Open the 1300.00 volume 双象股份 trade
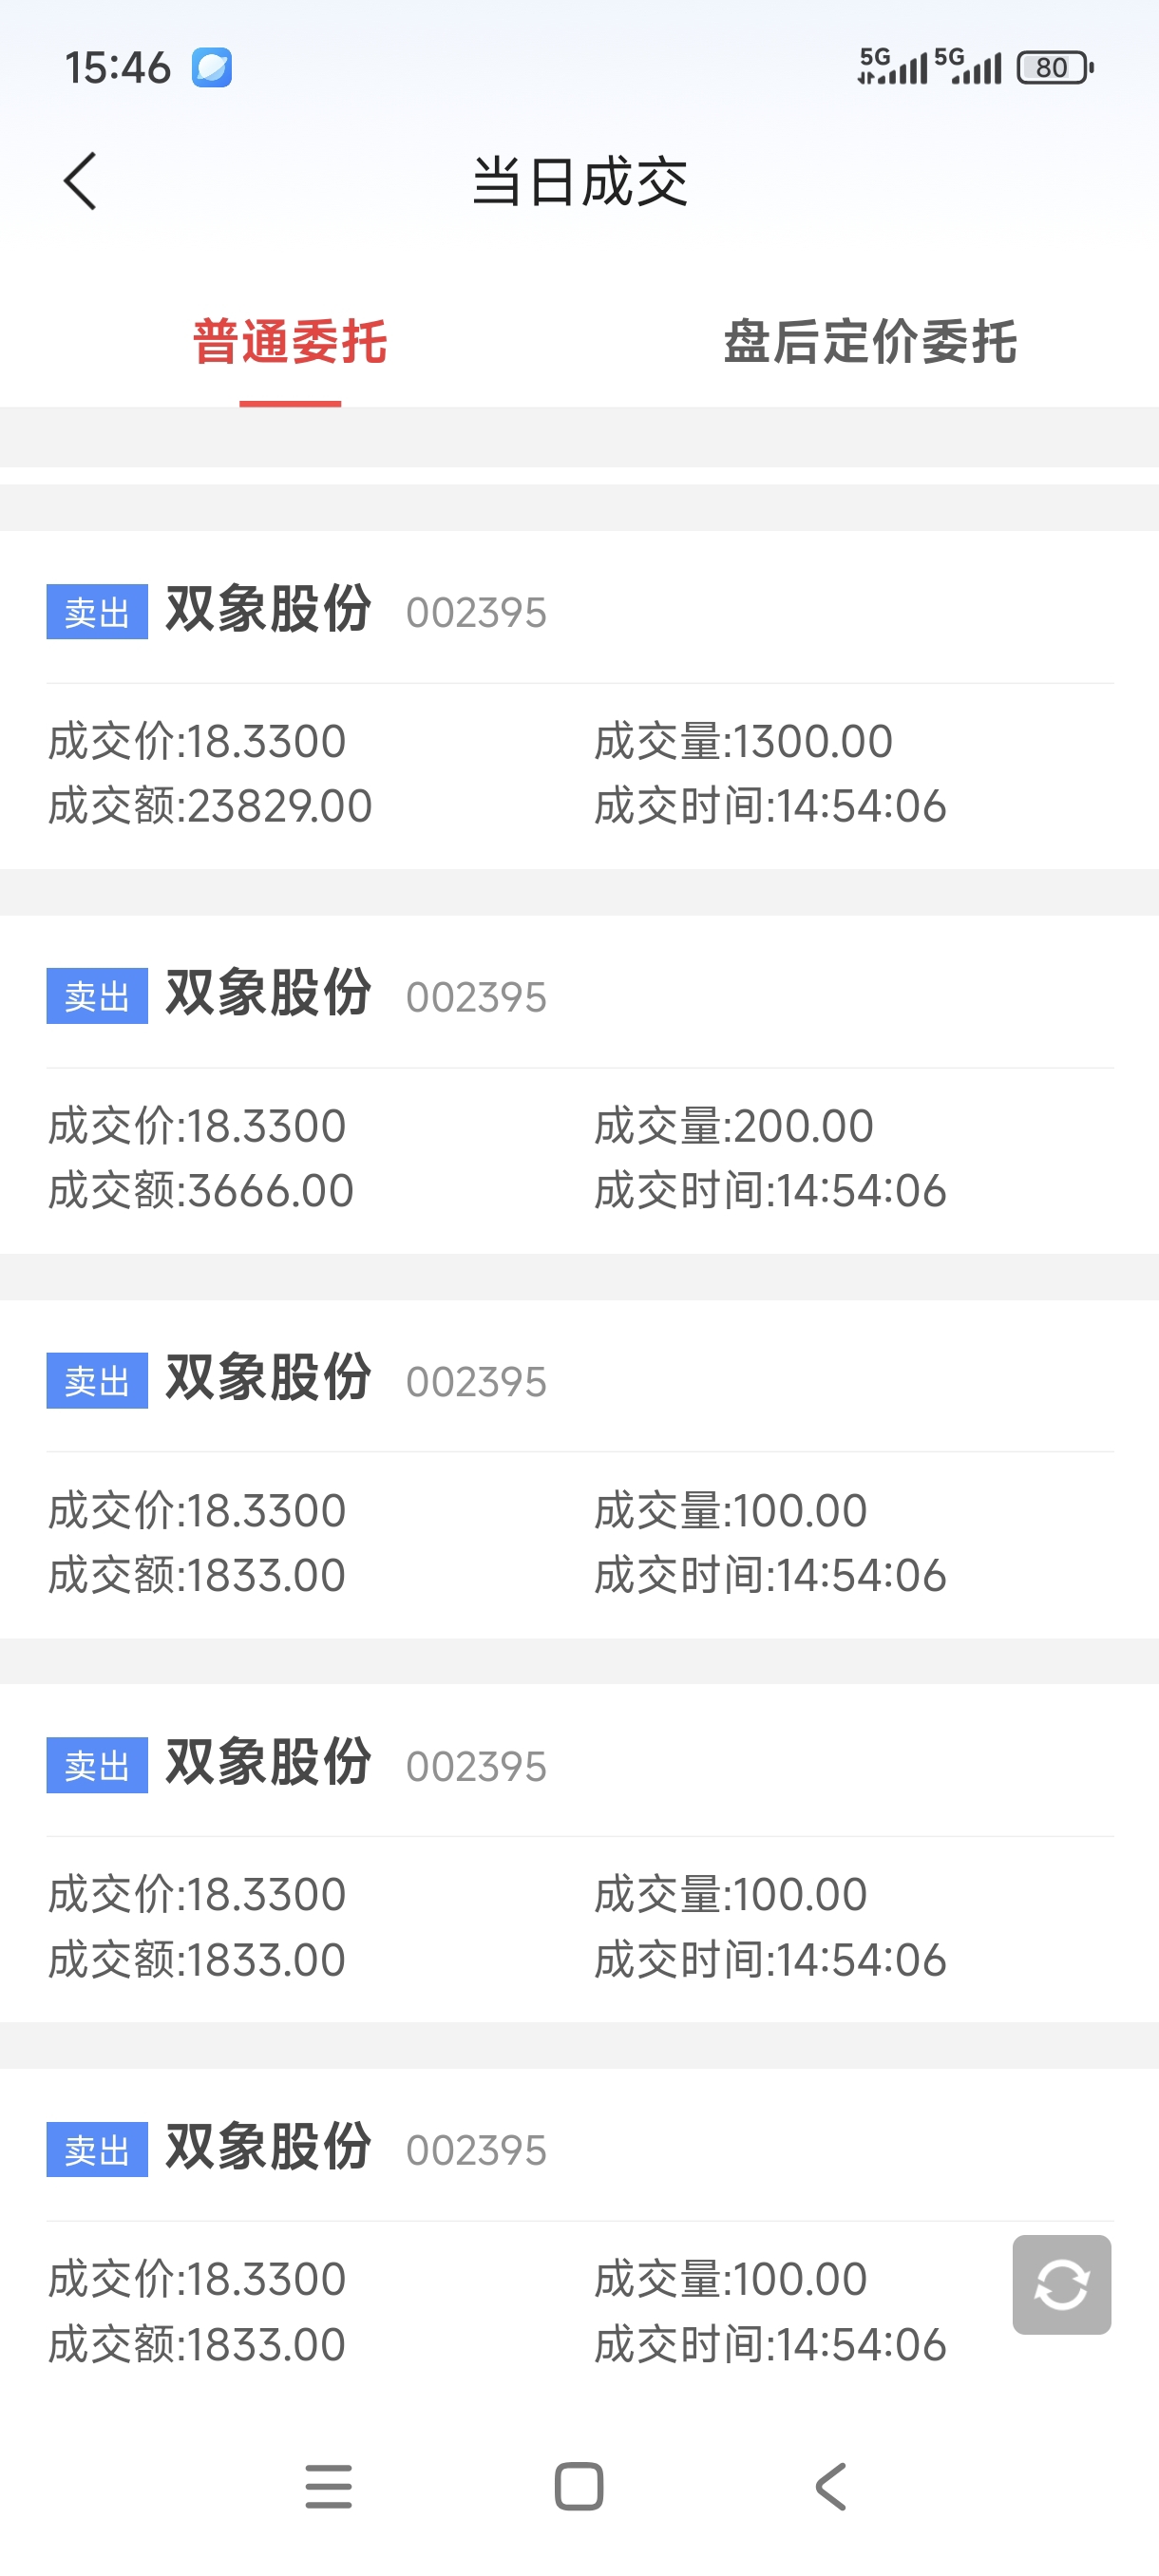 580,700
